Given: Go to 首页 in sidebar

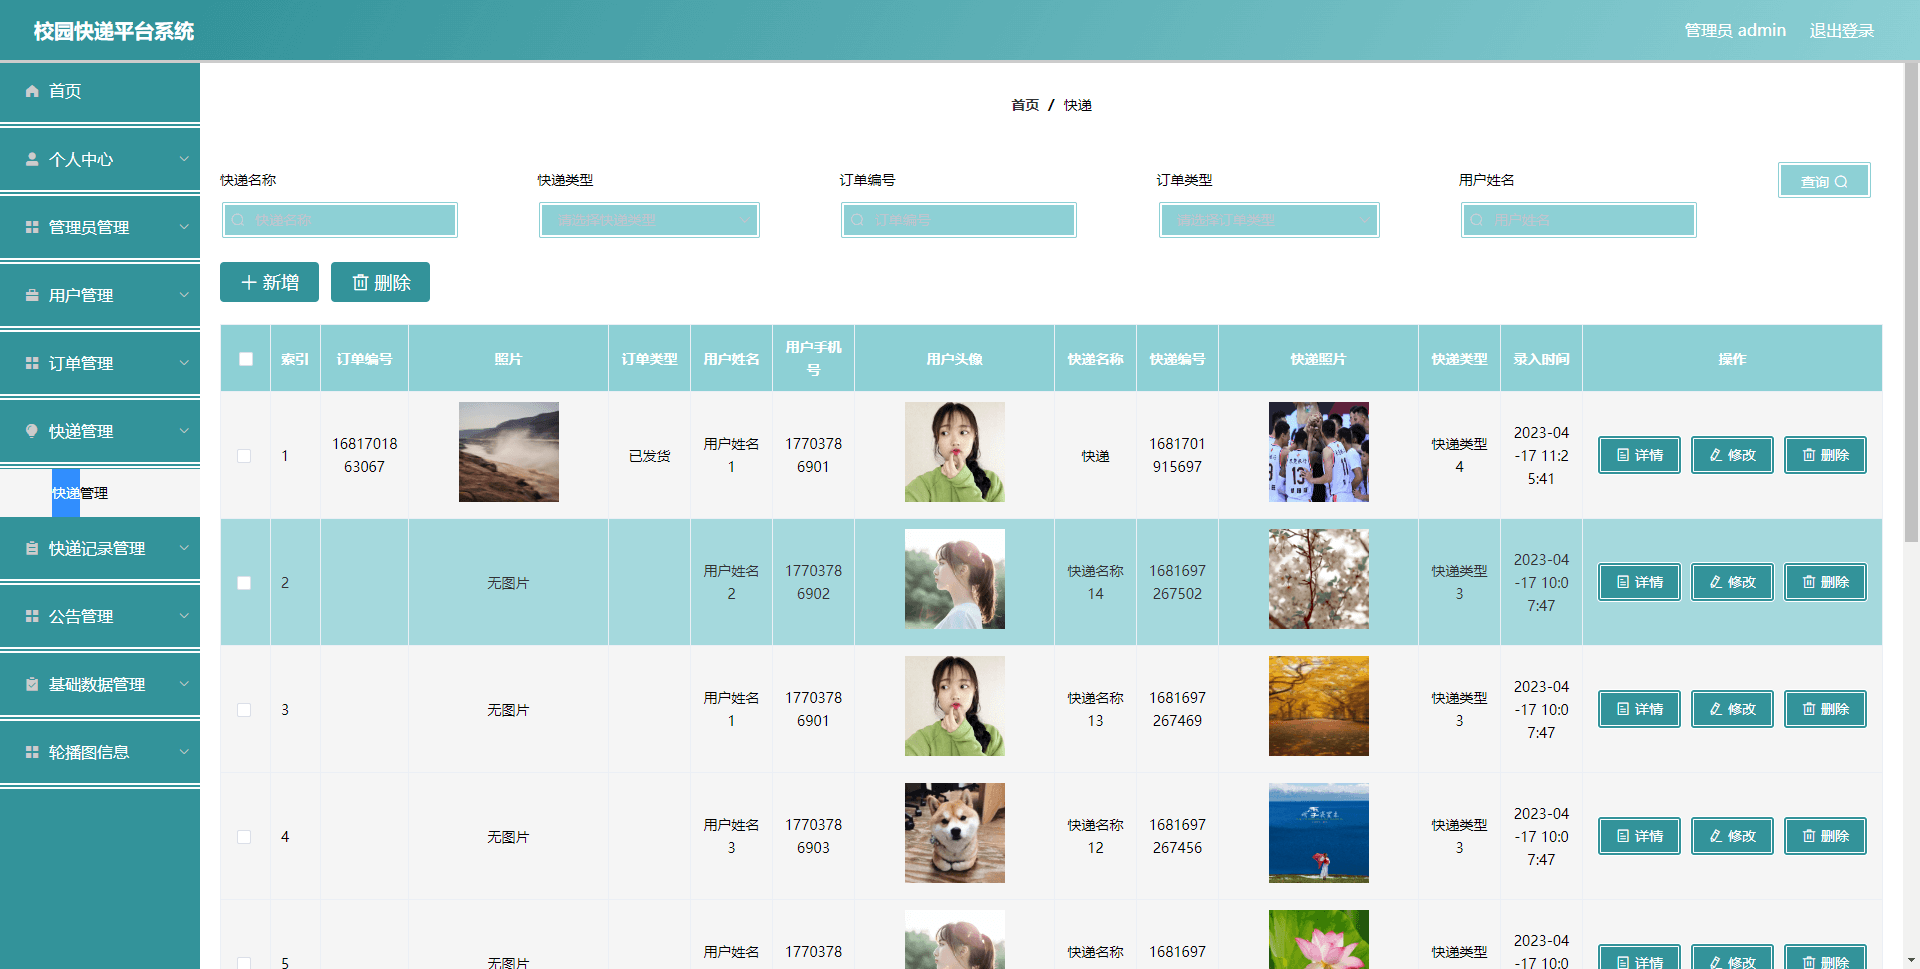Looking at the screenshot, I should click(x=100, y=91).
